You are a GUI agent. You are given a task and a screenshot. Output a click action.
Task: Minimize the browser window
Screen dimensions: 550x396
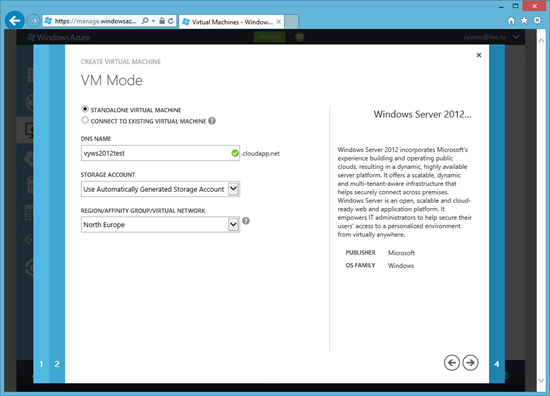click(501, 6)
